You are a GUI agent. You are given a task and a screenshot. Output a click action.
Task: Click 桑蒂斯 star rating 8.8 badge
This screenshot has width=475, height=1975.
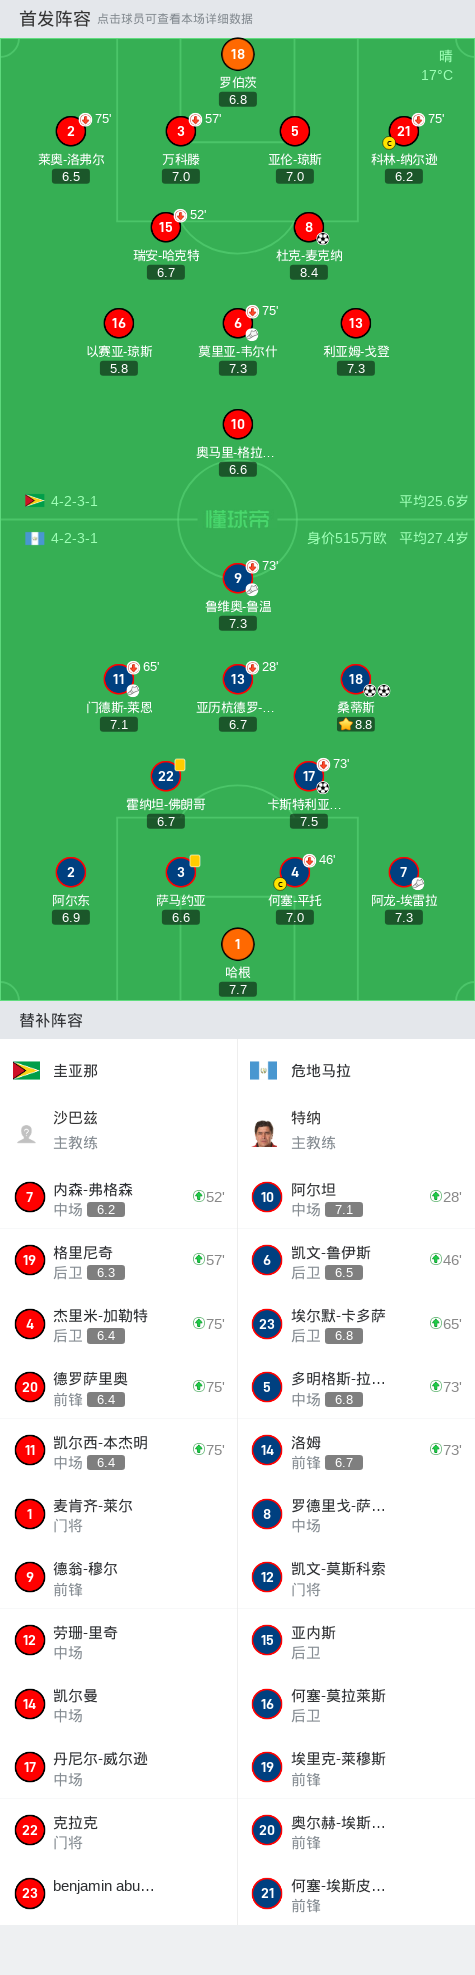click(x=356, y=724)
